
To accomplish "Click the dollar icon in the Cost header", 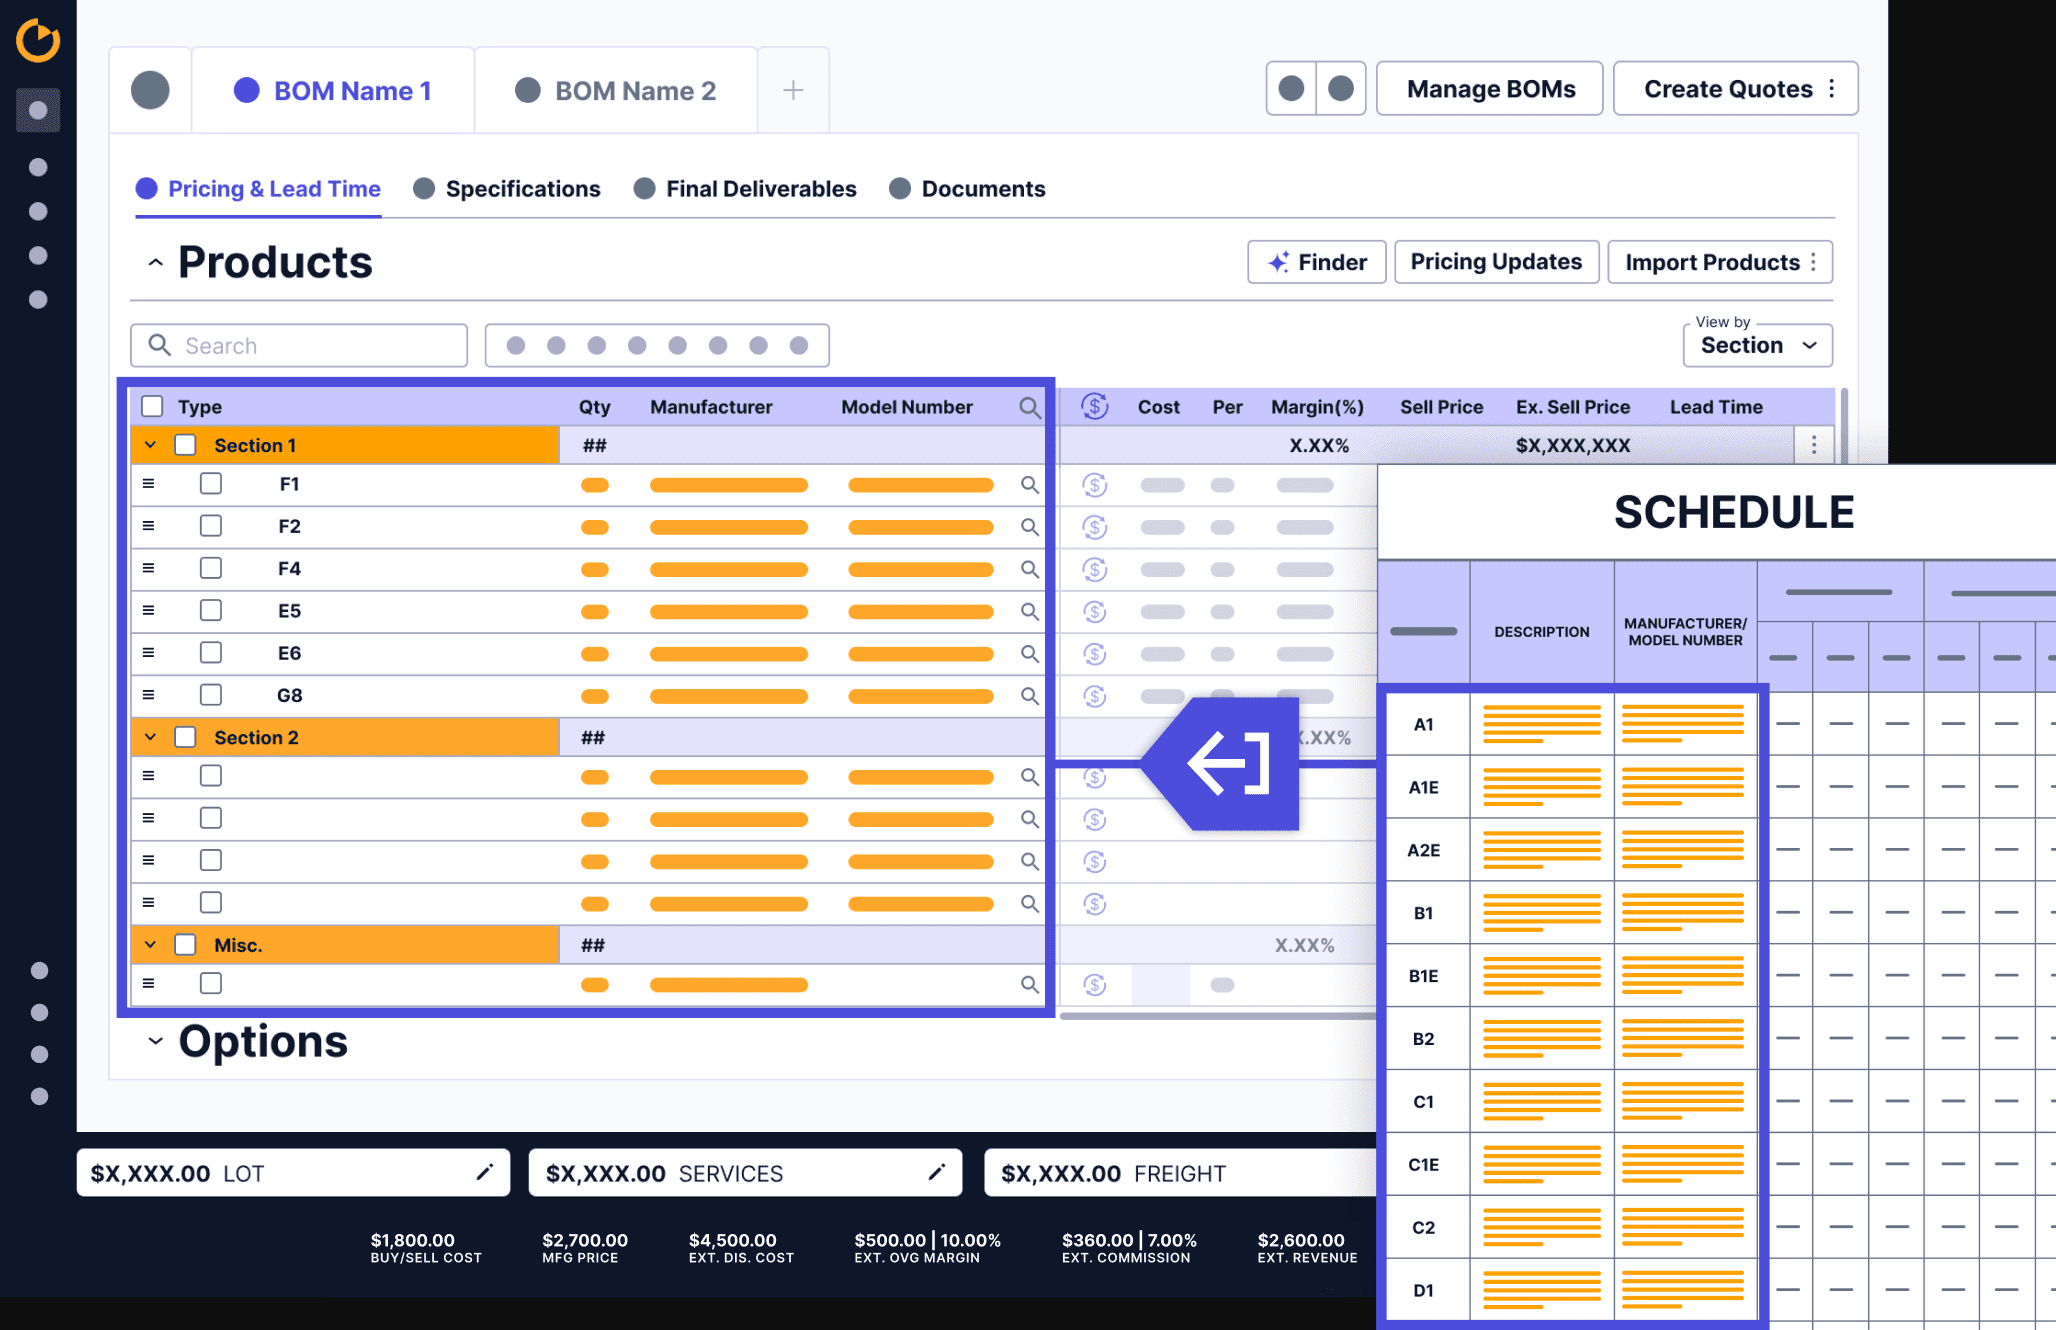I will click(x=1095, y=406).
